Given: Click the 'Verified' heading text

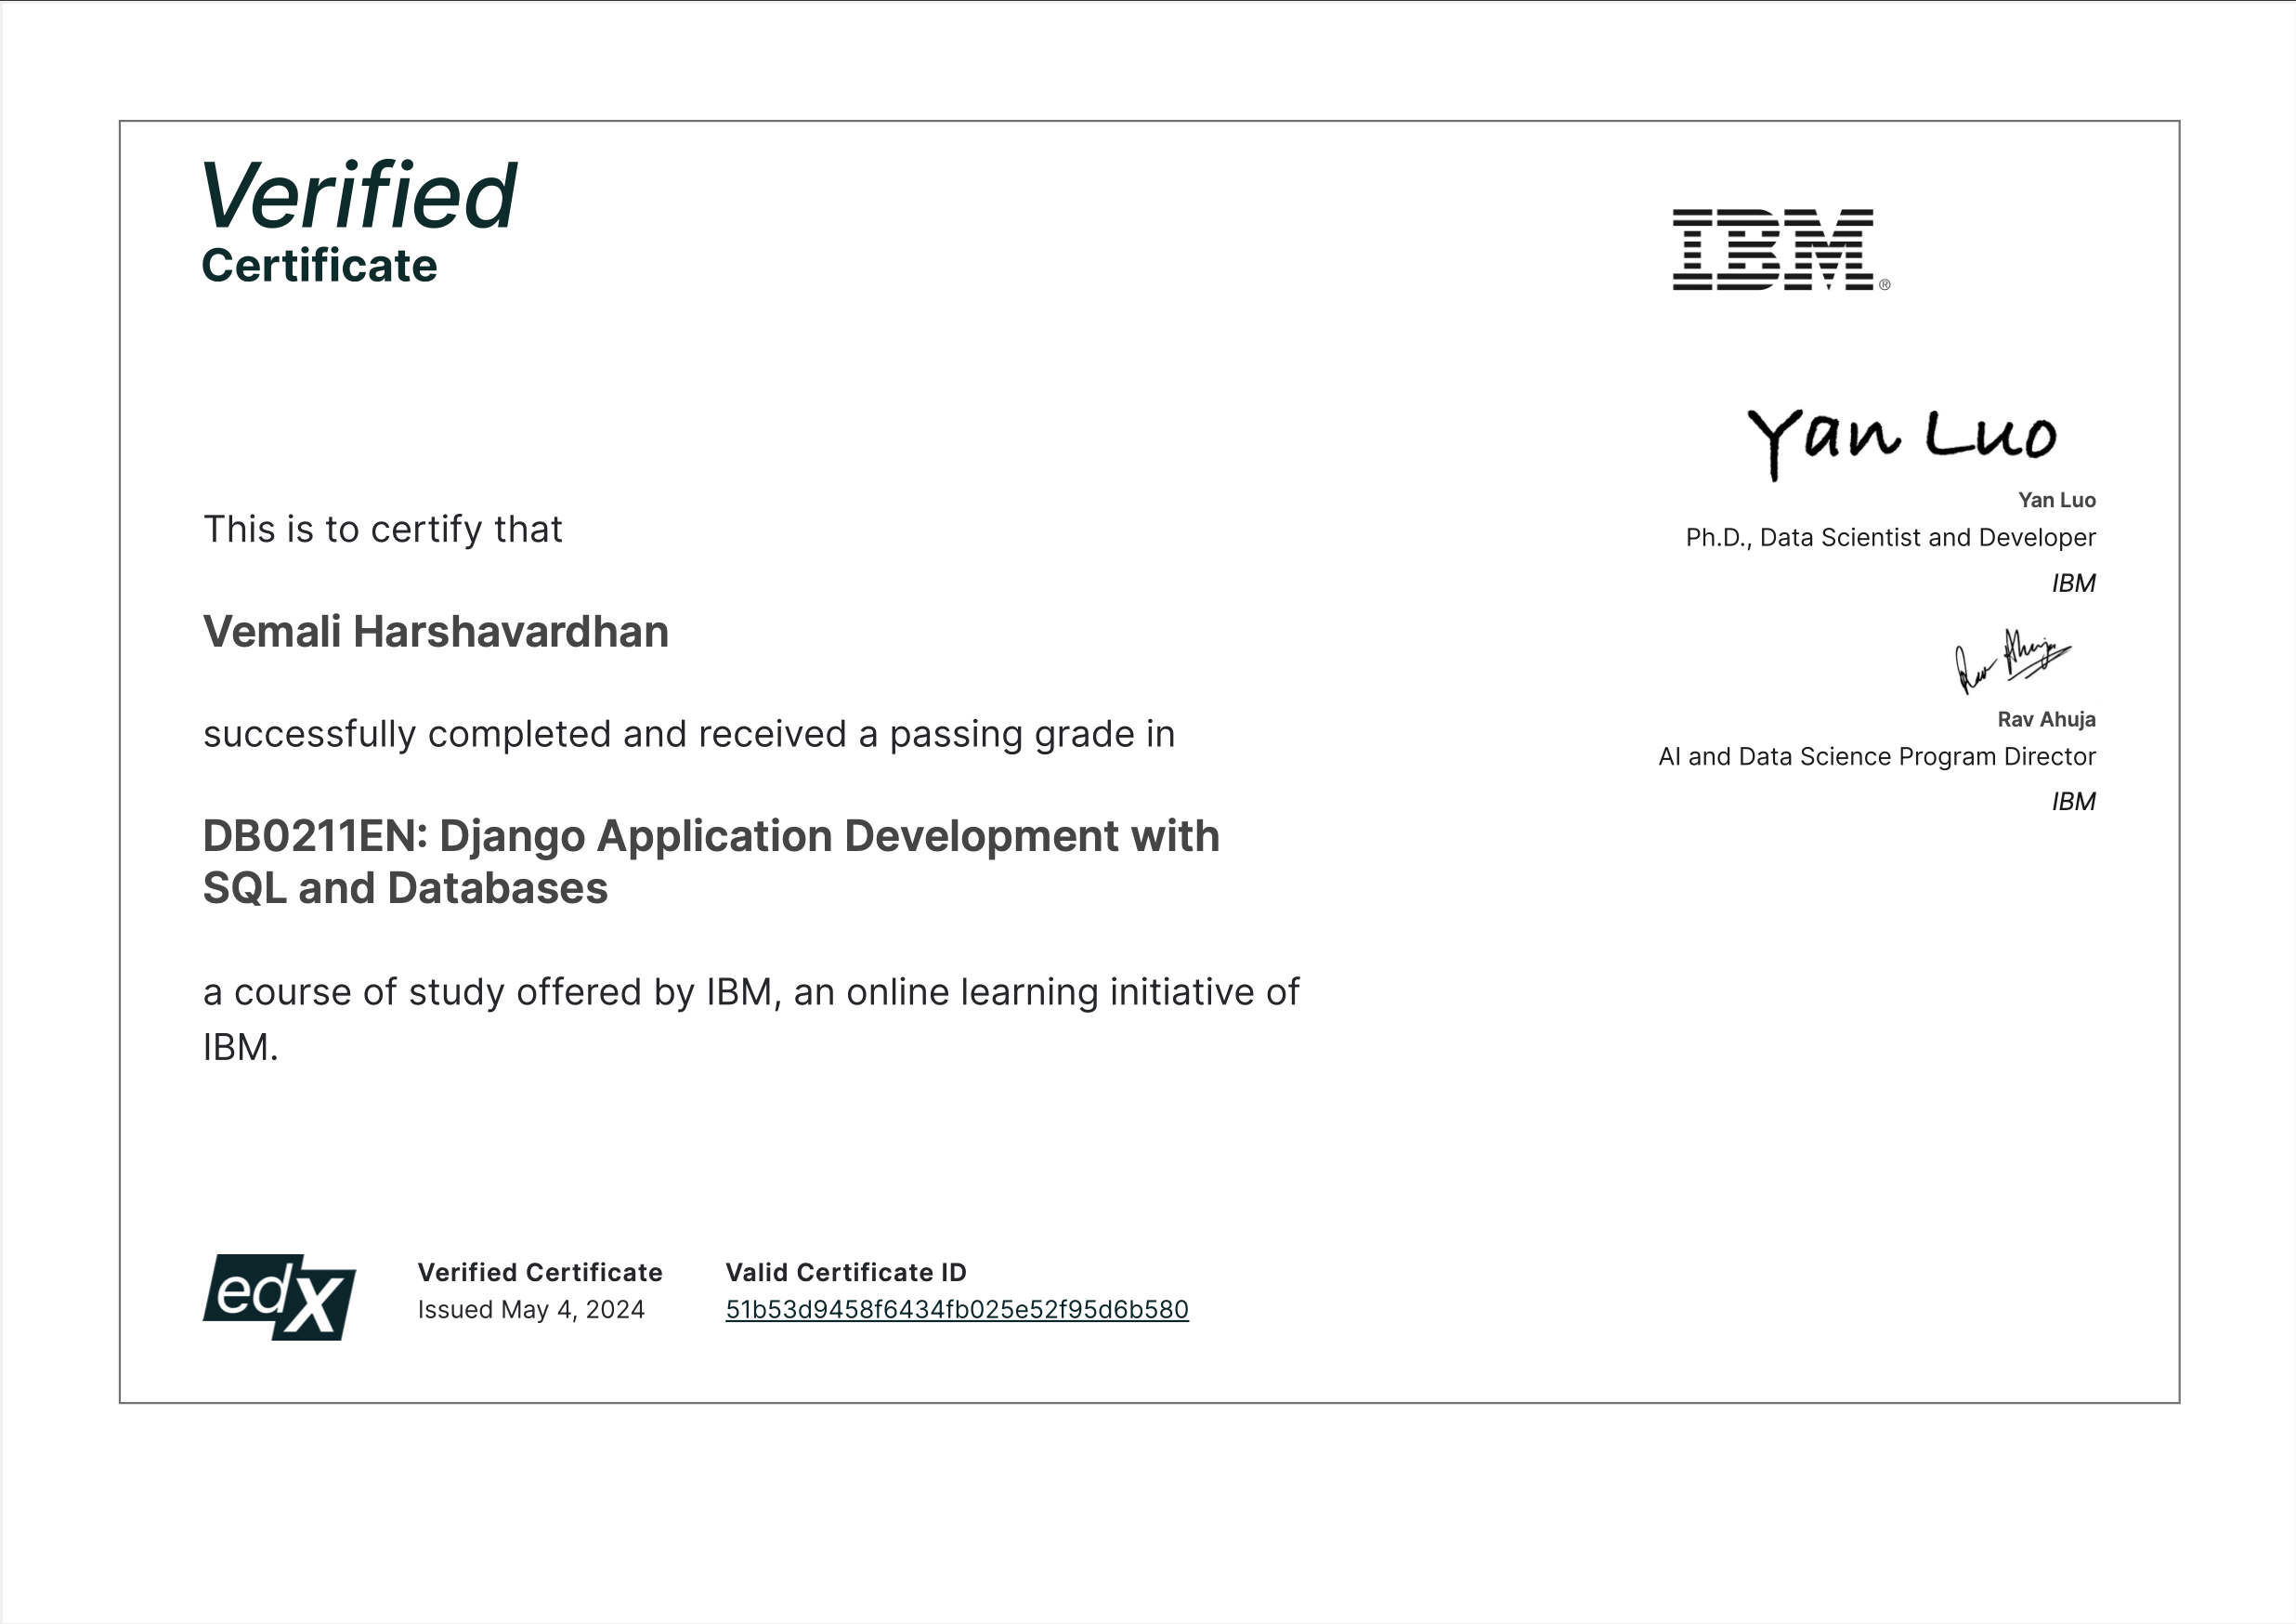Looking at the screenshot, I should coord(359,195).
